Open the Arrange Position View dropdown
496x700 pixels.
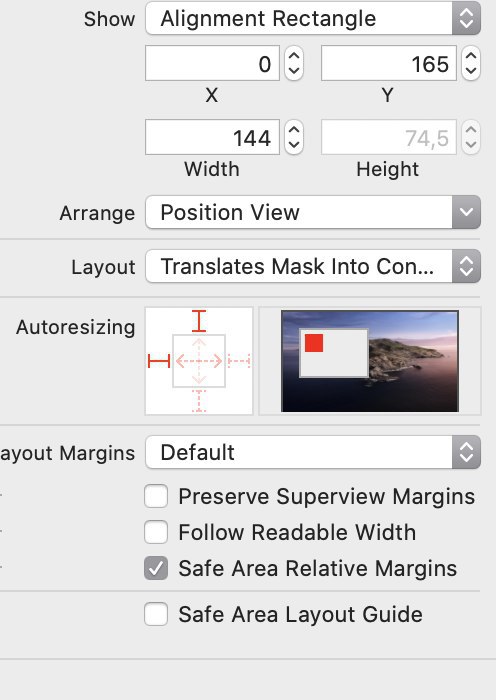click(313, 212)
